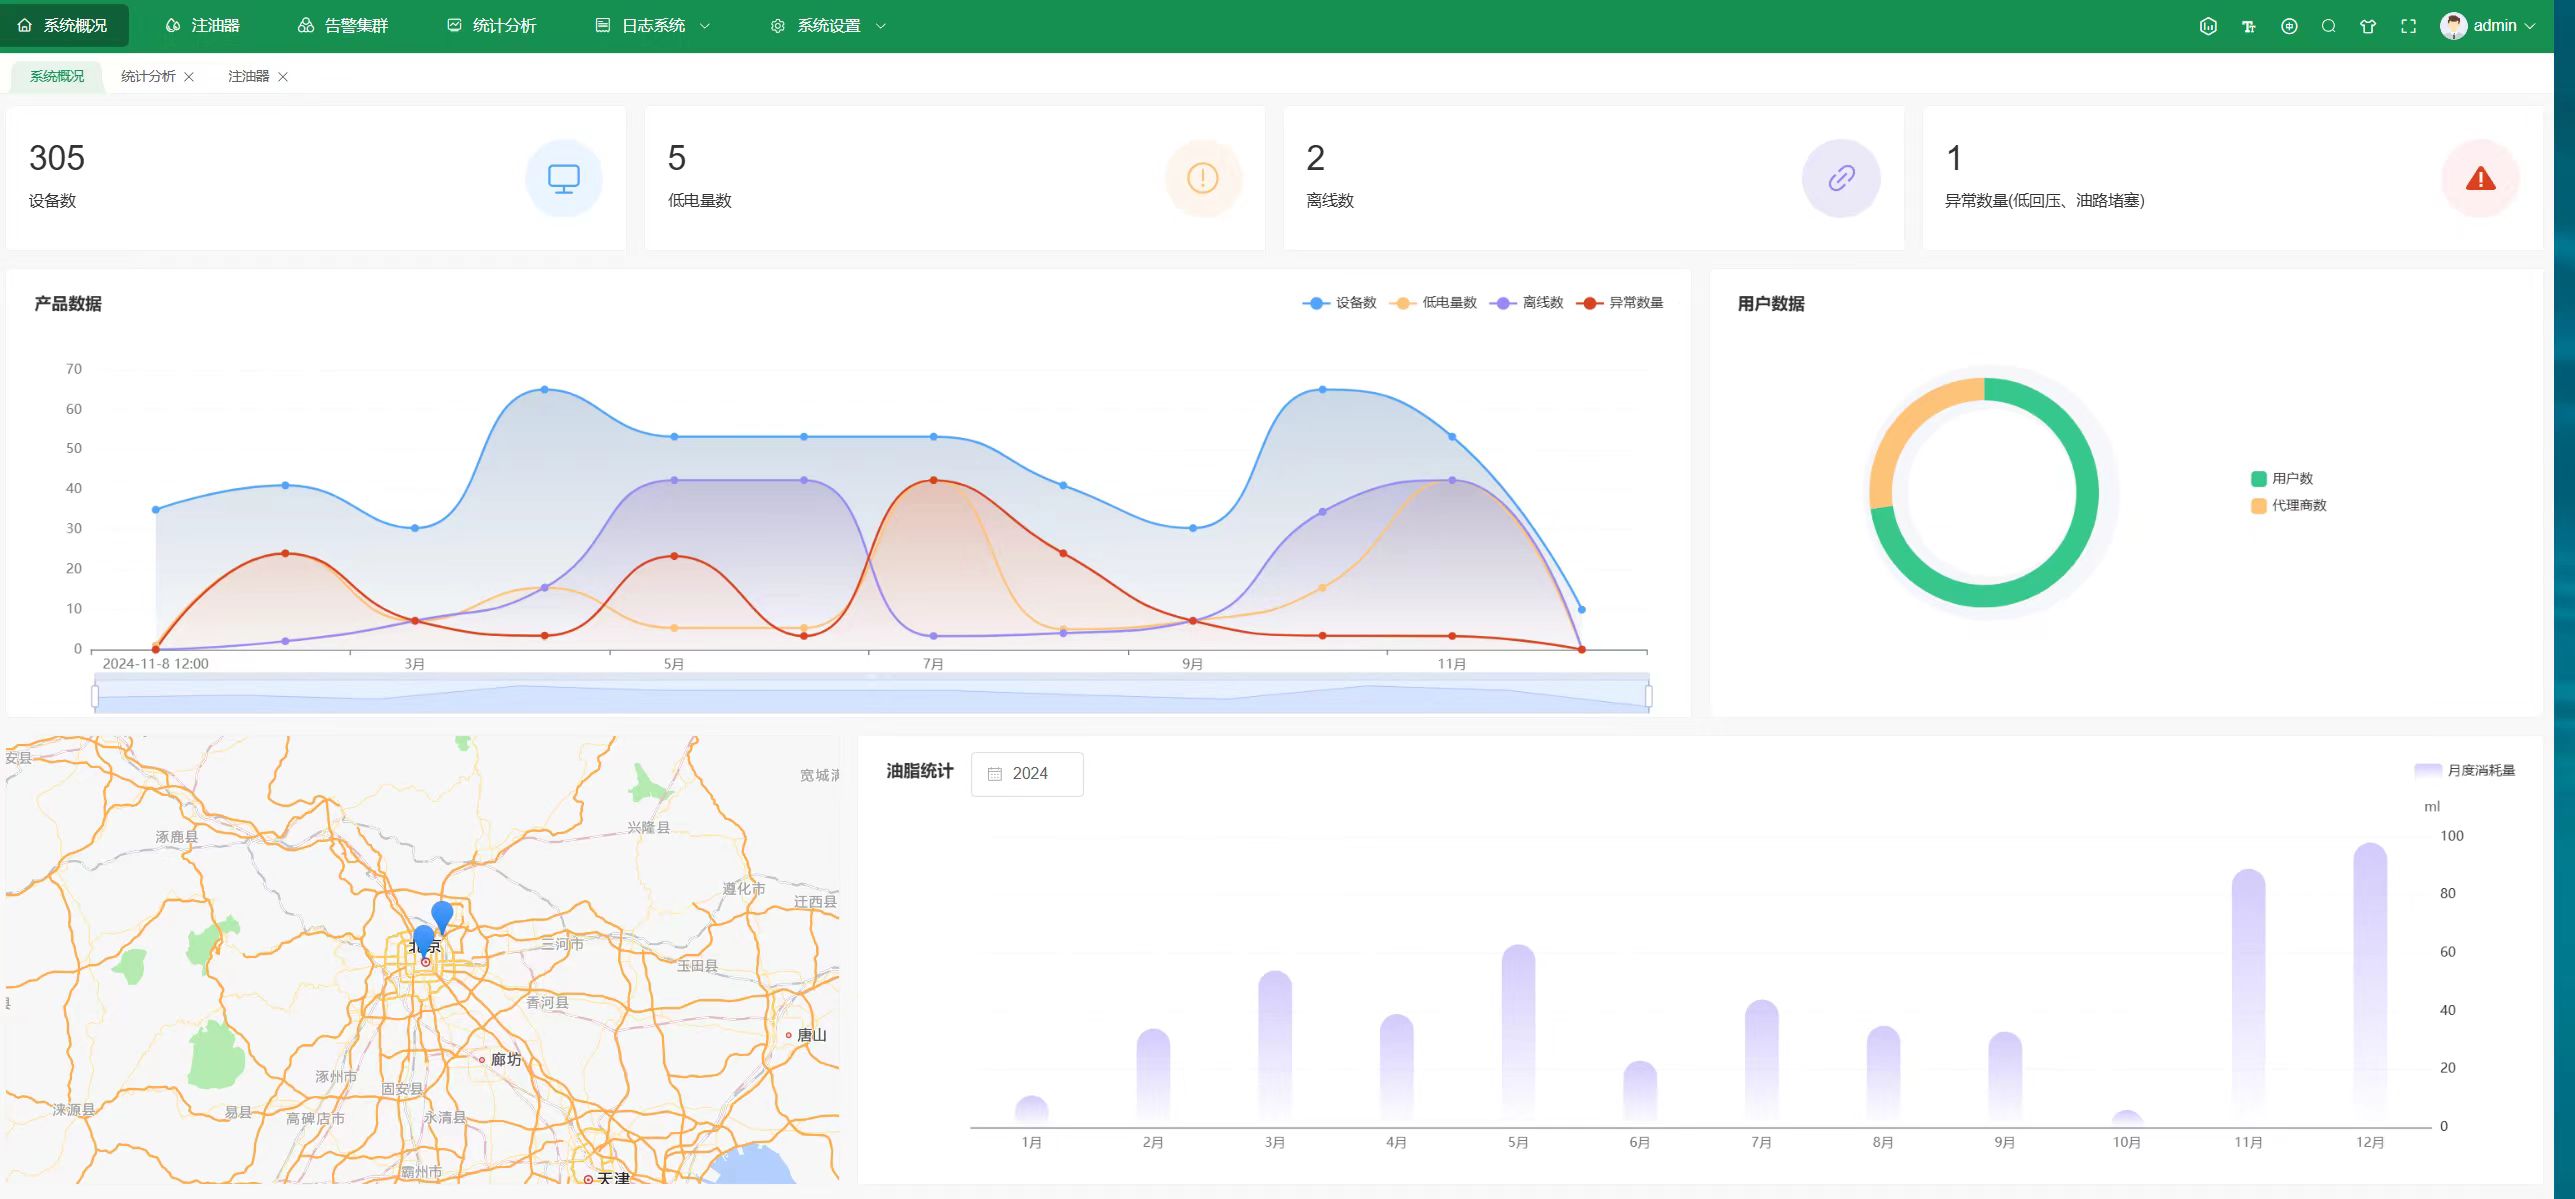This screenshot has width=2575, height=1199.
Task: Click the red warning triangle icon
Action: (x=2480, y=179)
